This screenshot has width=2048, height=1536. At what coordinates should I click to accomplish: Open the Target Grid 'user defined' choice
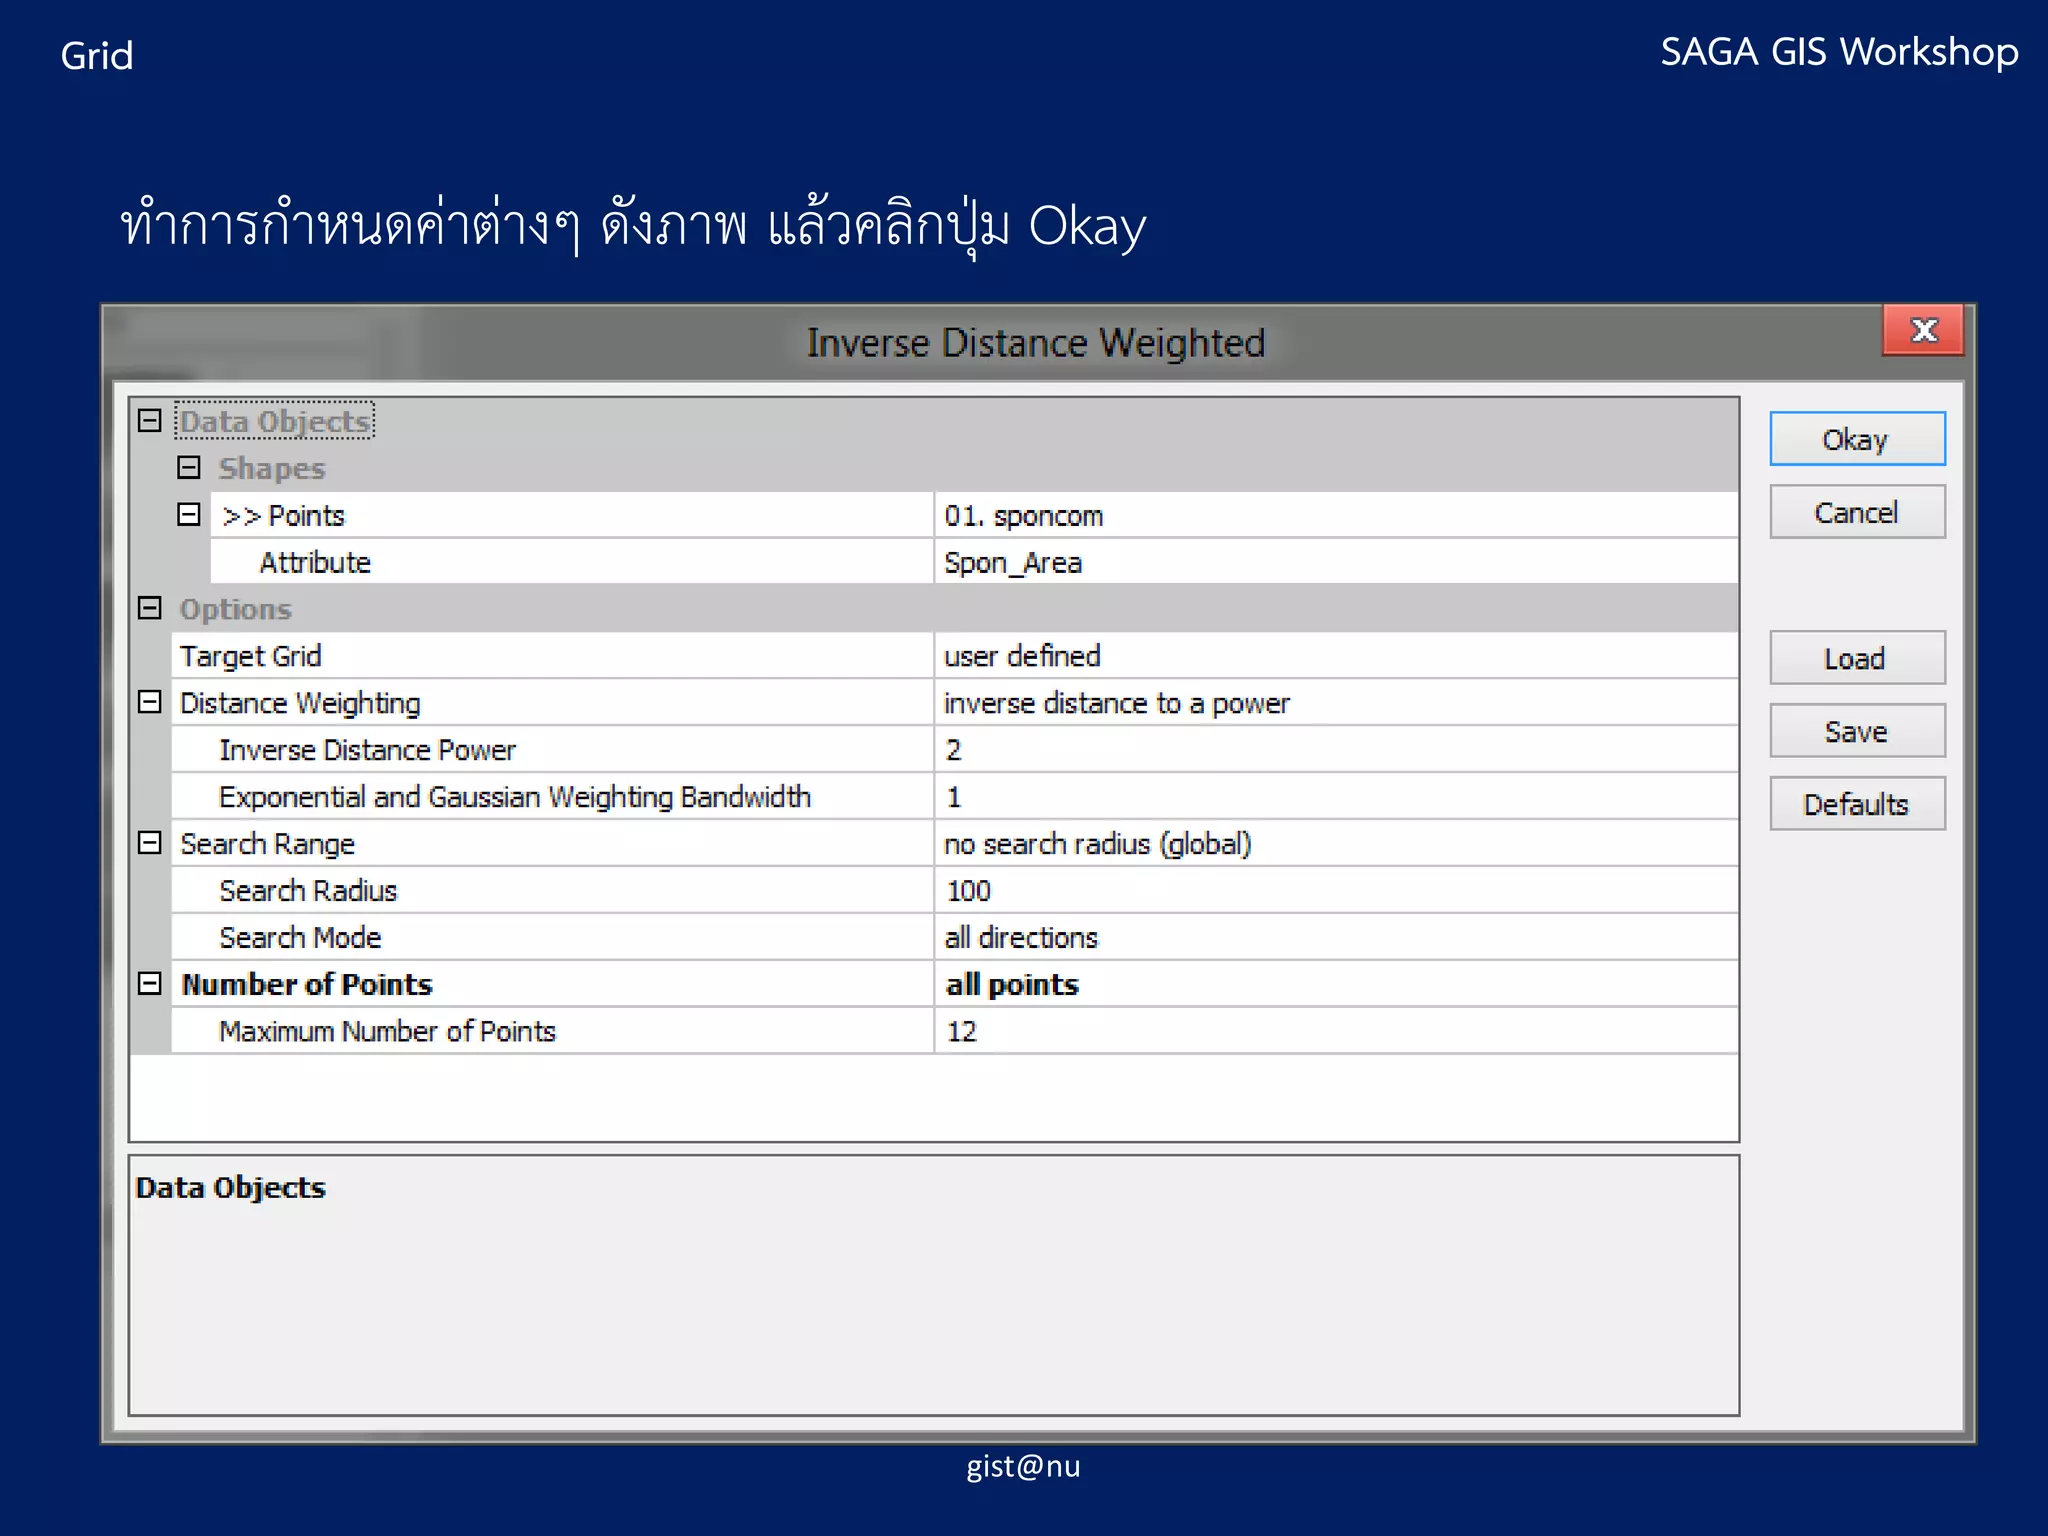click(x=1336, y=656)
